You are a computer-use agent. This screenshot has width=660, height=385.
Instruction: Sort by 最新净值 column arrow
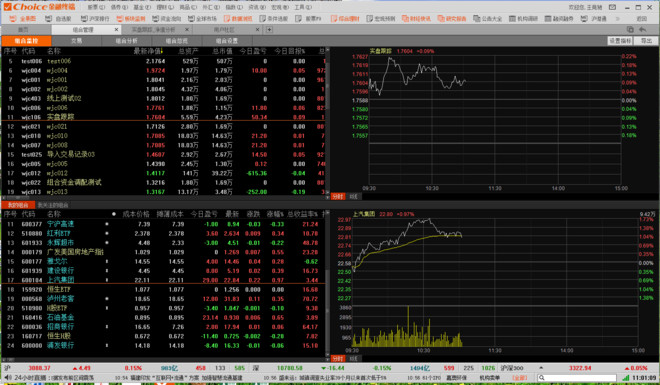click(162, 51)
